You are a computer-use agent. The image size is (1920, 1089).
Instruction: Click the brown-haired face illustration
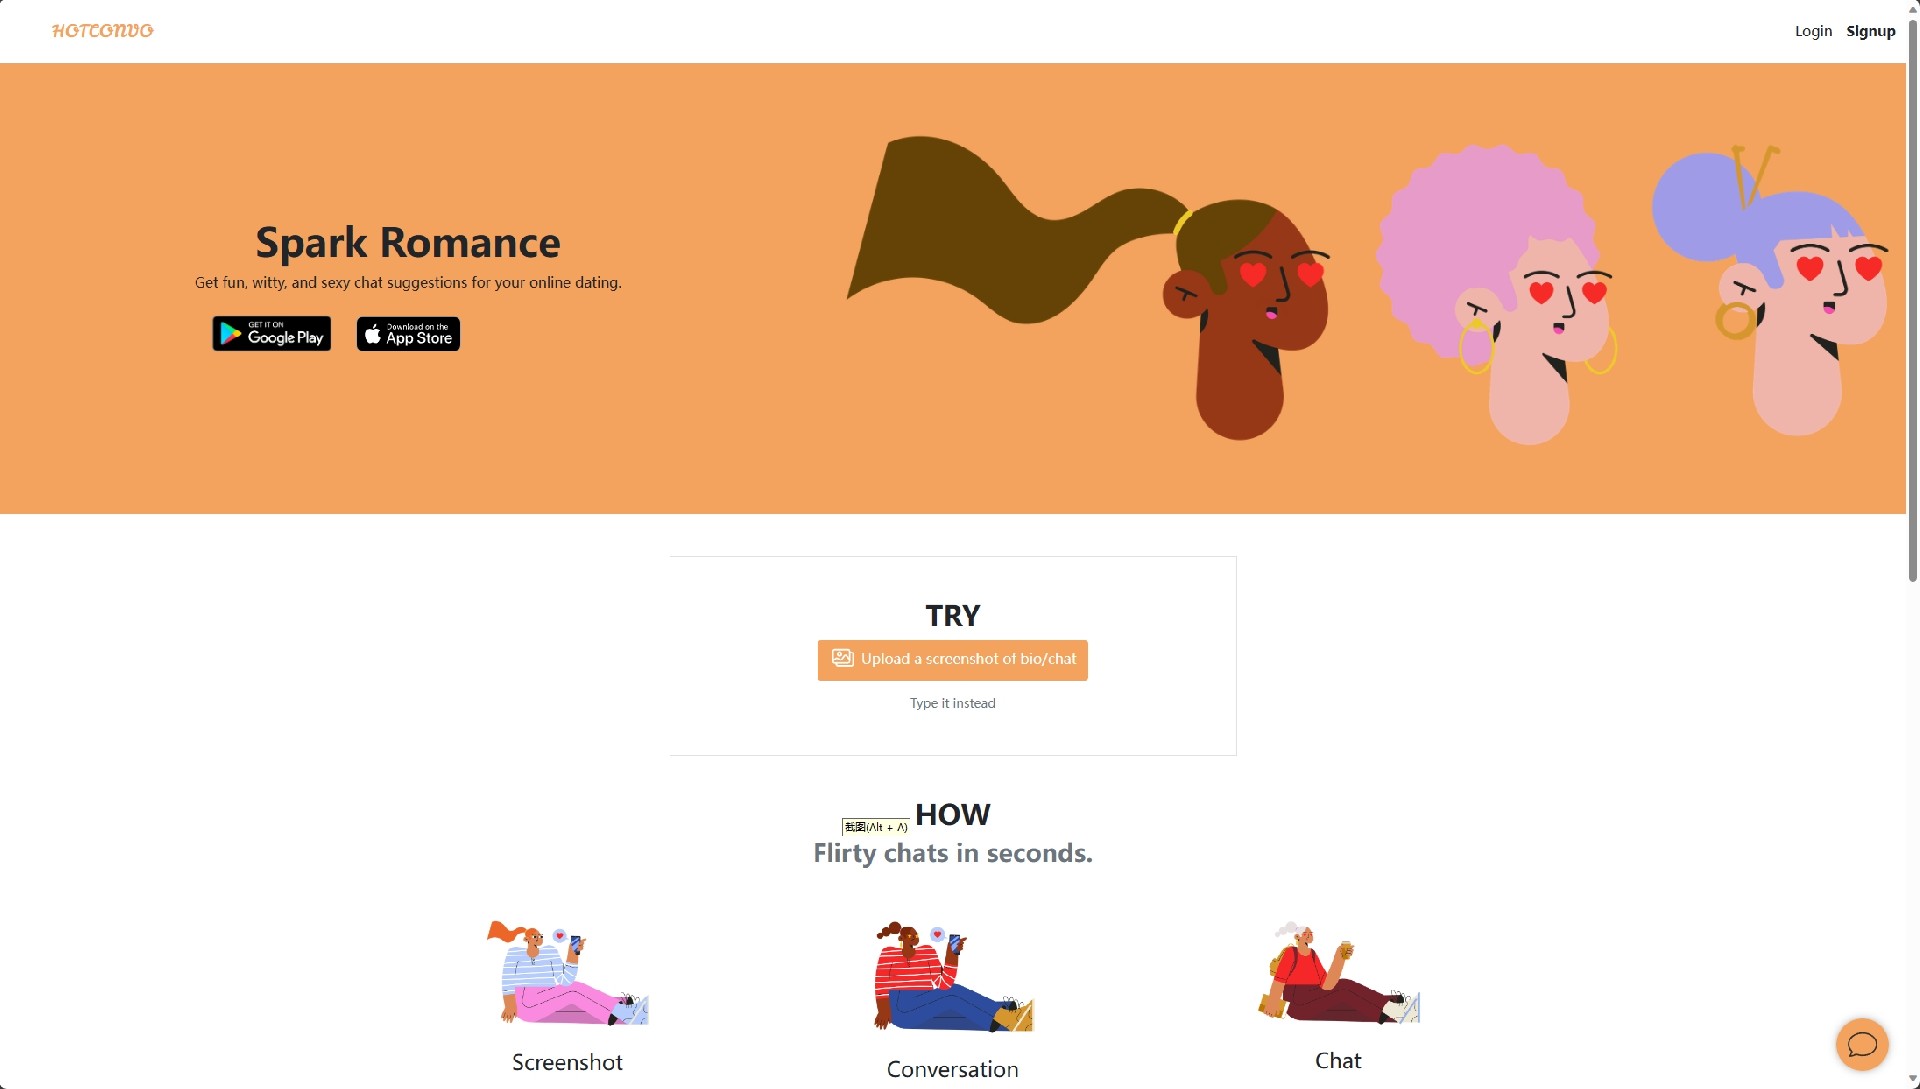coord(1089,288)
